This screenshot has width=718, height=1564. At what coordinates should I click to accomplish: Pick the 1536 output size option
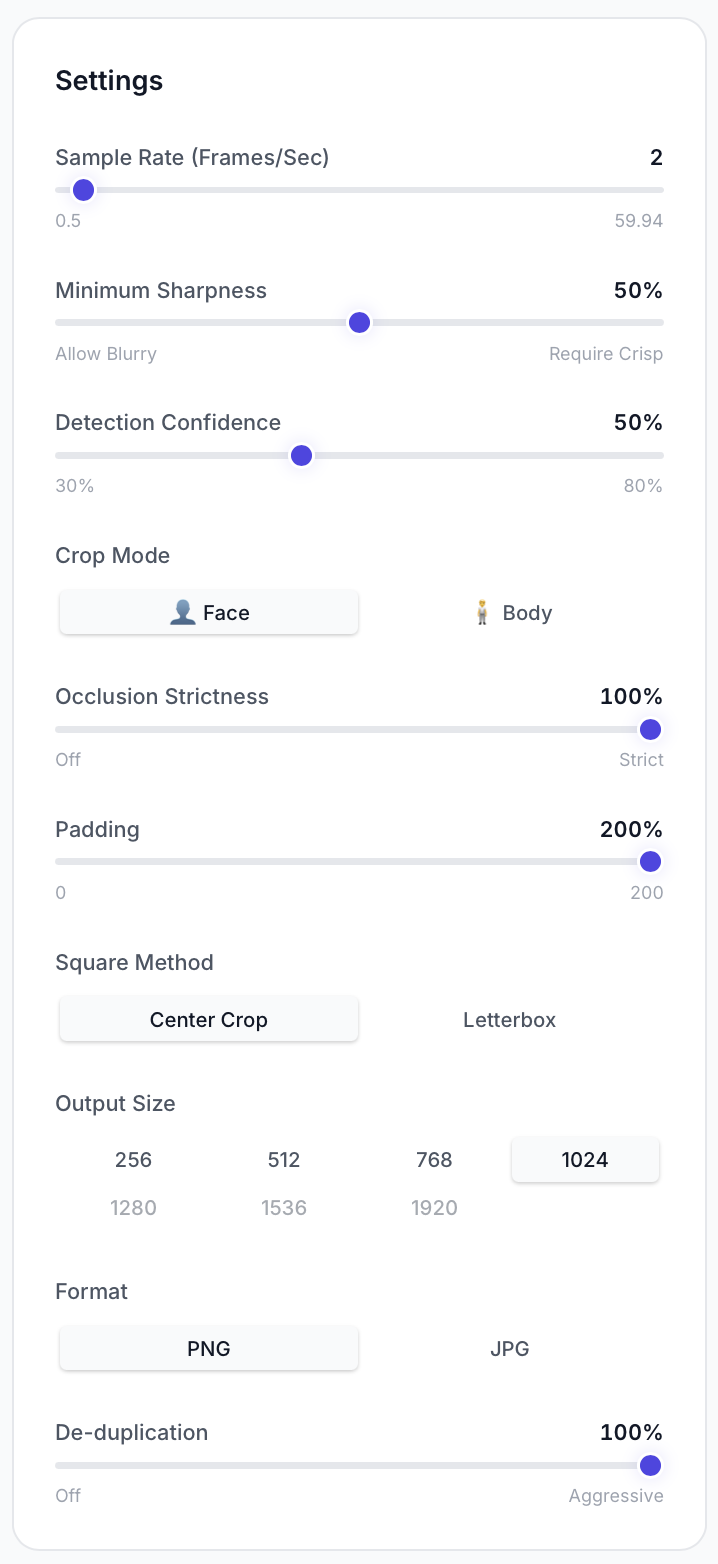pyautogui.click(x=284, y=1208)
